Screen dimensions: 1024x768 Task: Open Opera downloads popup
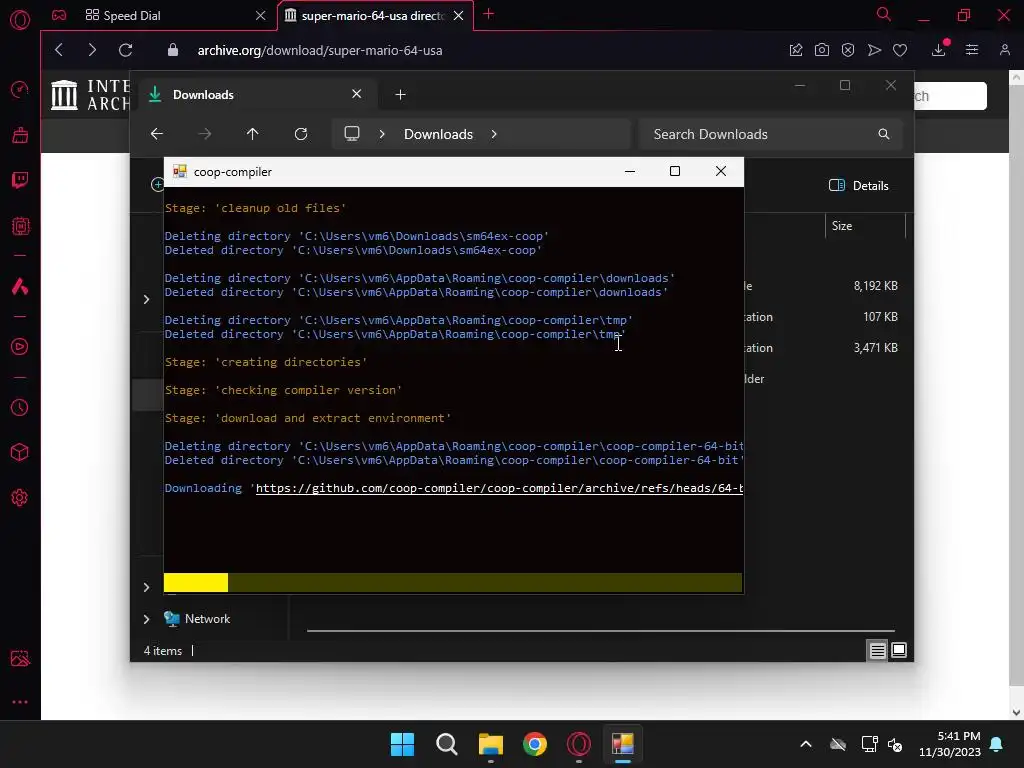(939, 50)
